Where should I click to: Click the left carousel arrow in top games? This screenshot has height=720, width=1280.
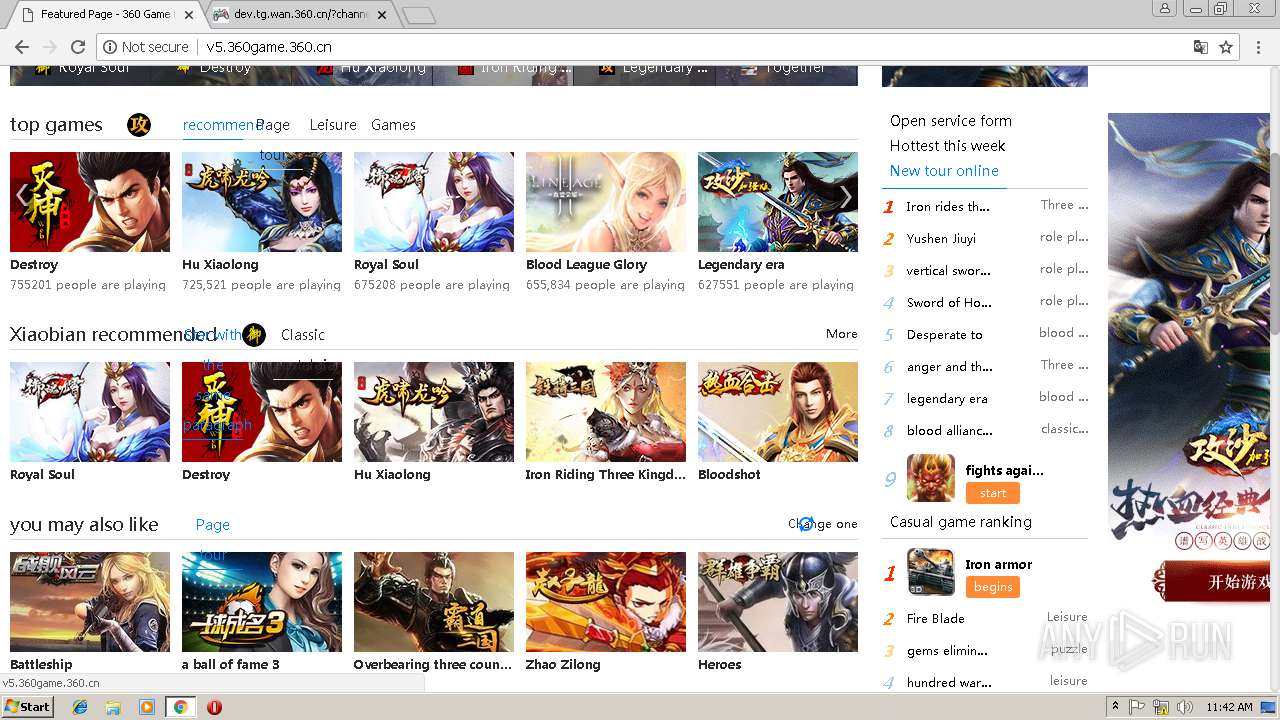click(22, 196)
